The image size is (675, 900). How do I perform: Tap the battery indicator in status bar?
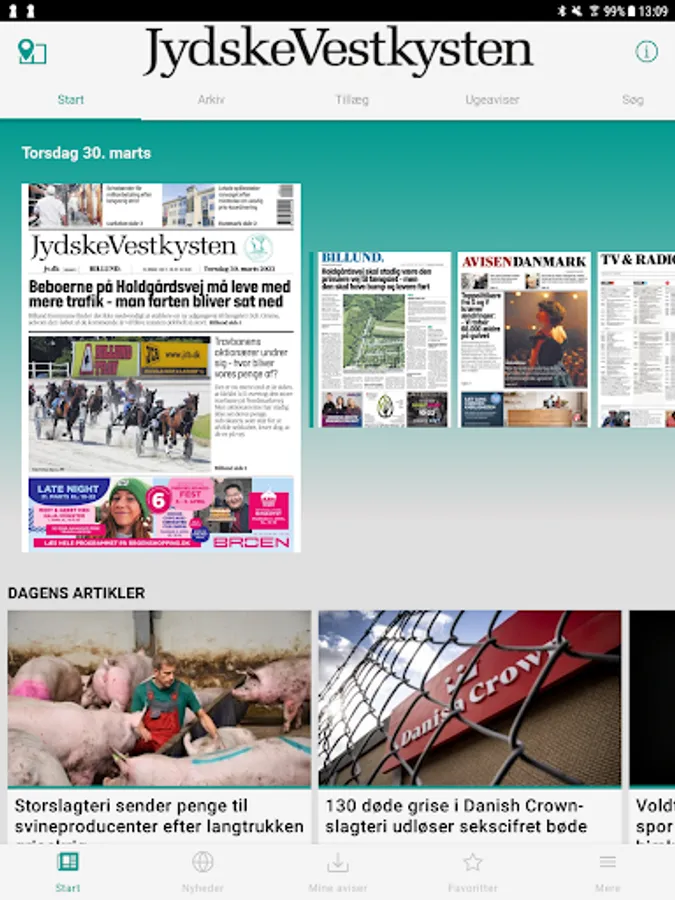pos(631,11)
